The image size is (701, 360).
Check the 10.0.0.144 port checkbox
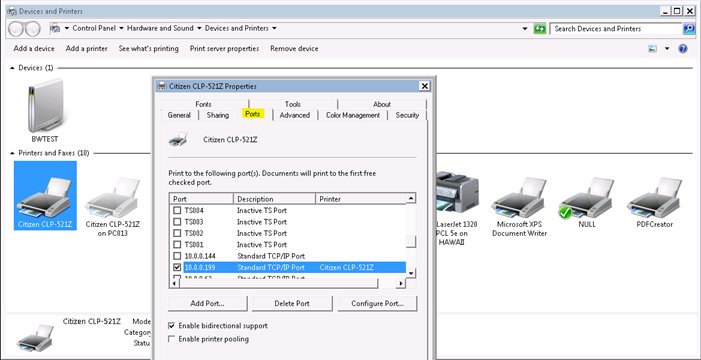[x=177, y=256]
